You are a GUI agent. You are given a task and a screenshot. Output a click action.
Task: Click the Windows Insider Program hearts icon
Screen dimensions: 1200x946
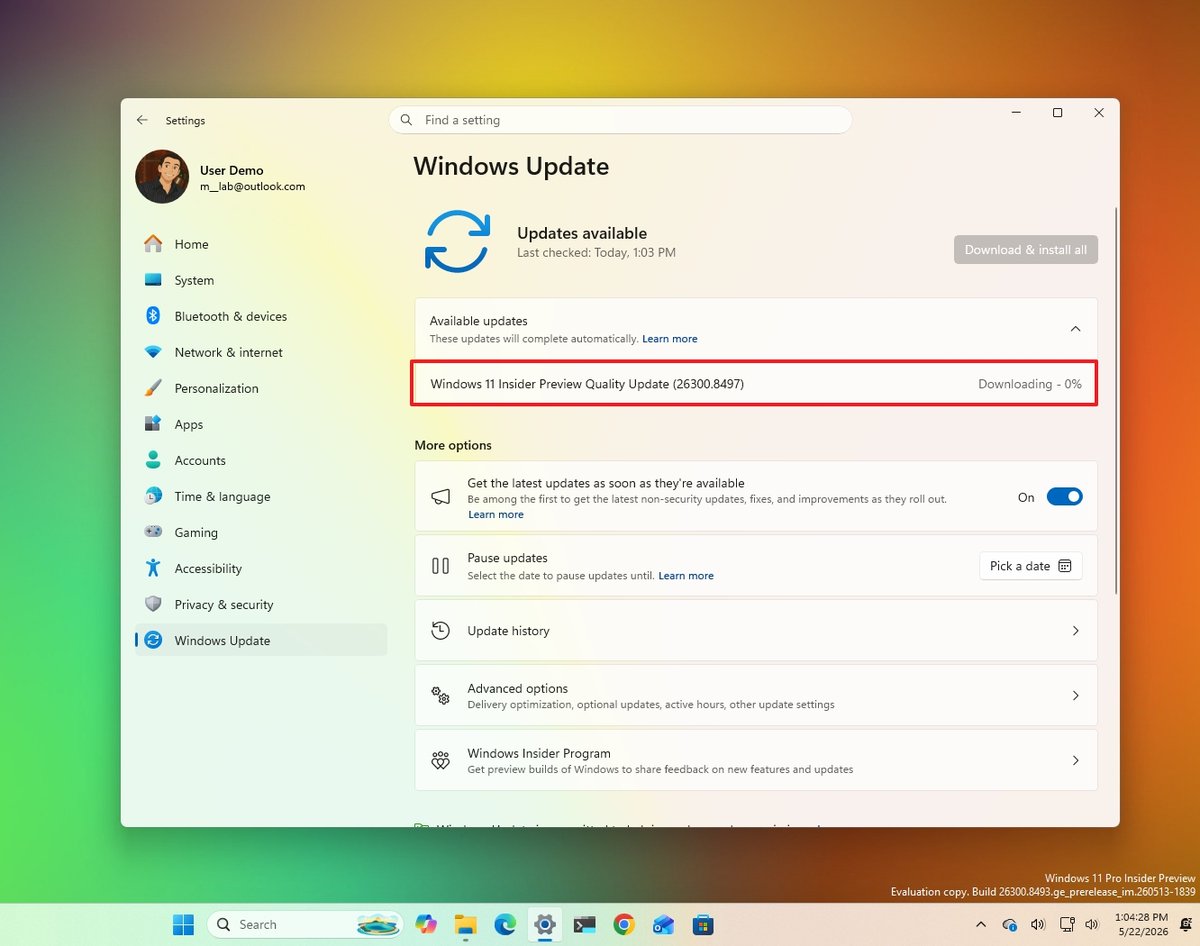tap(440, 760)
